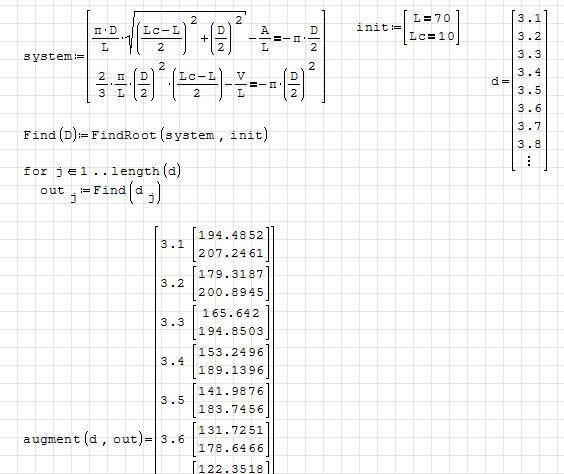Click the 'system' variable definition name

[x=47, y=56]
